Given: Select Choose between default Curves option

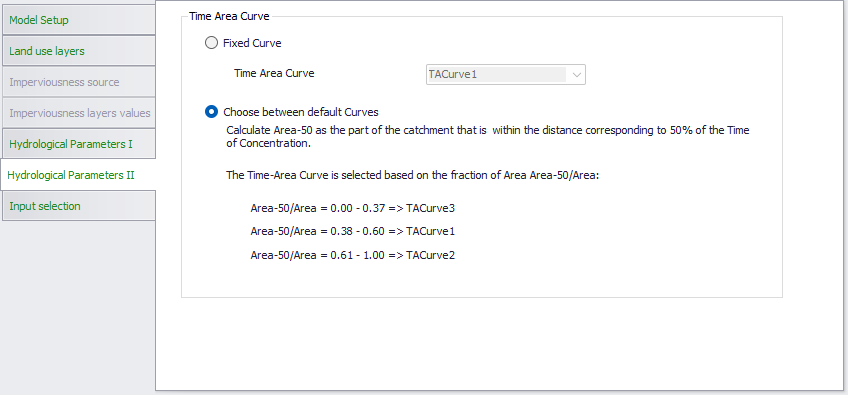Looking at the screenshot, I should [x=211, y=112].
